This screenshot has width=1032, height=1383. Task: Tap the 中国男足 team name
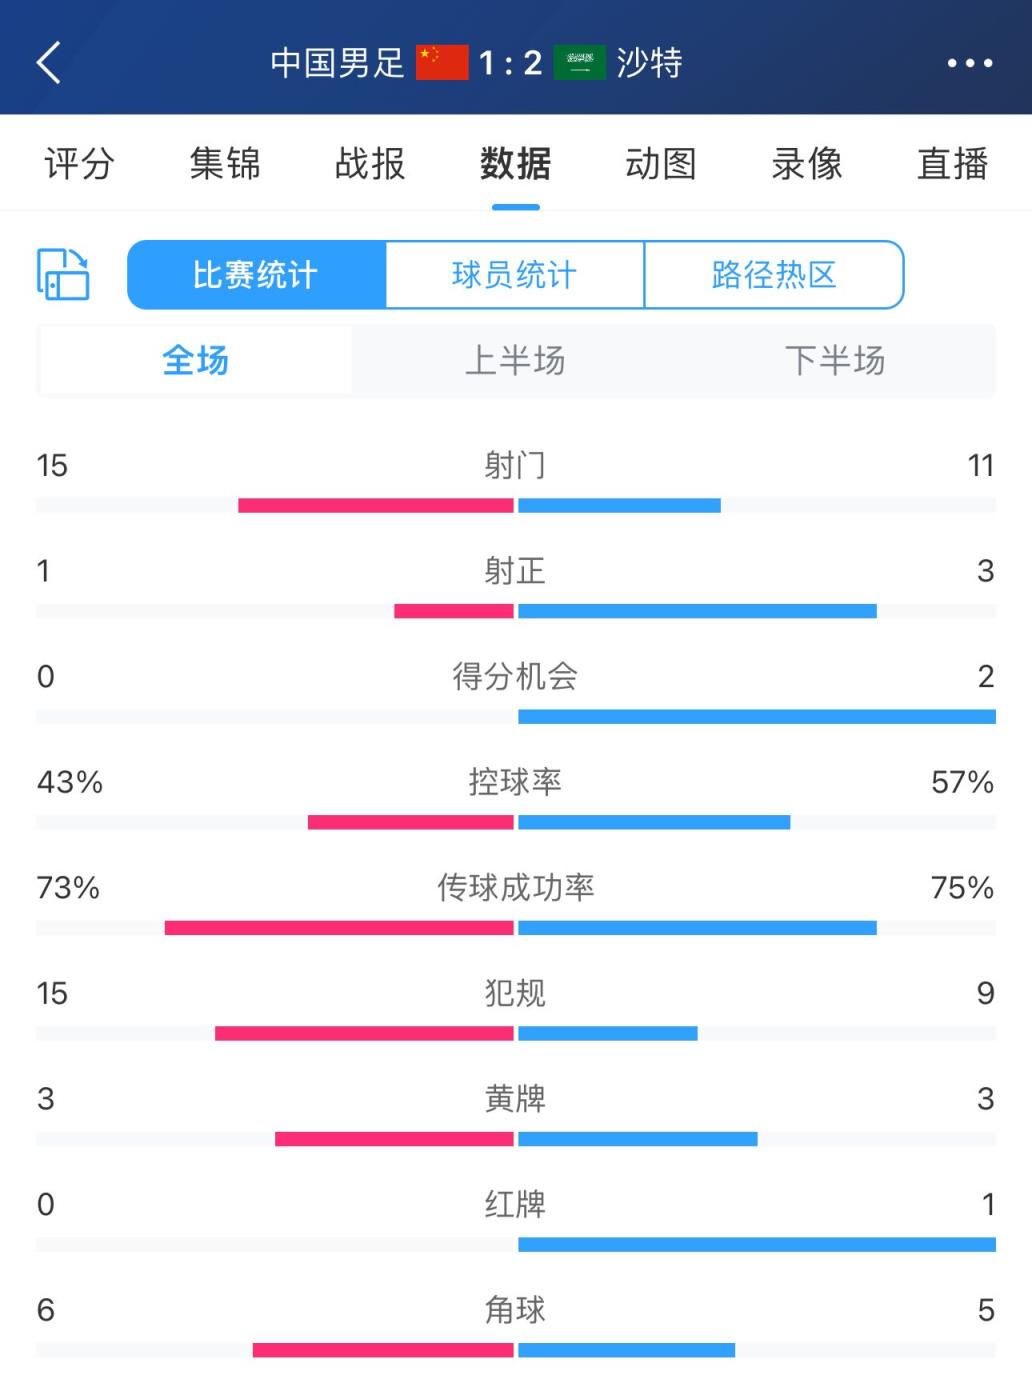[x=337, y=63]
